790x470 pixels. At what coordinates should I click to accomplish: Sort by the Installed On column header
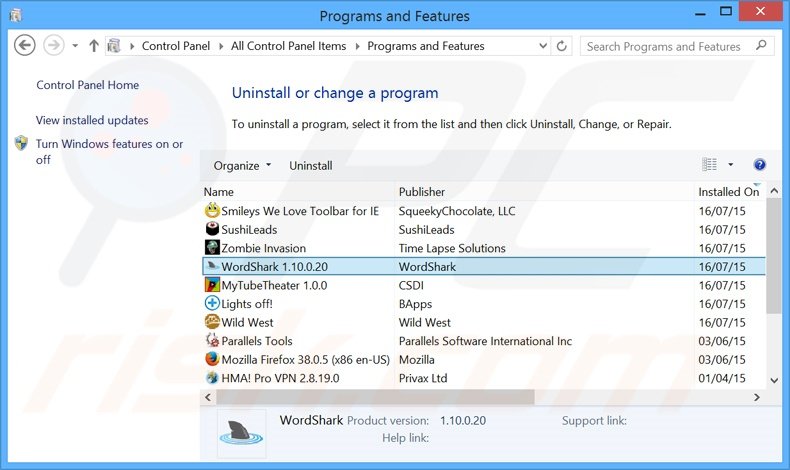click(x=728, y=192)
